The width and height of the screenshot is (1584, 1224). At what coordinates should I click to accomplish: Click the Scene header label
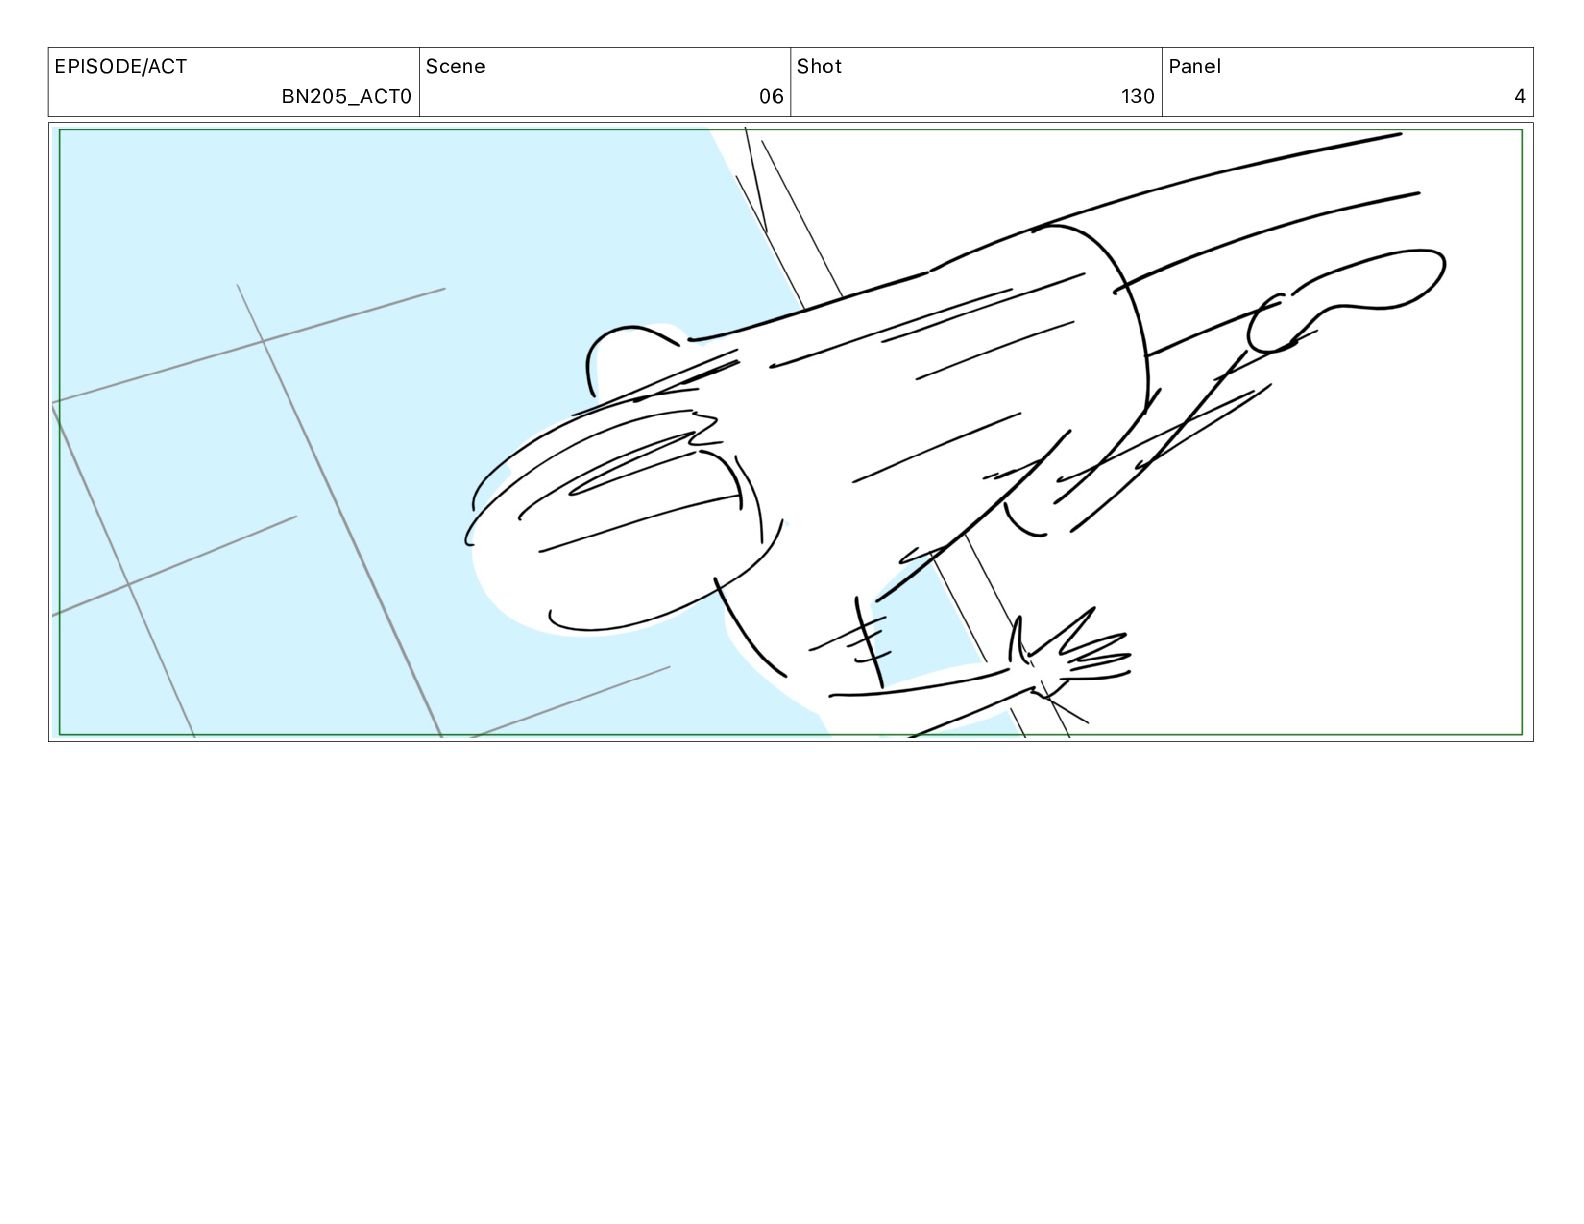coord(455,67)
